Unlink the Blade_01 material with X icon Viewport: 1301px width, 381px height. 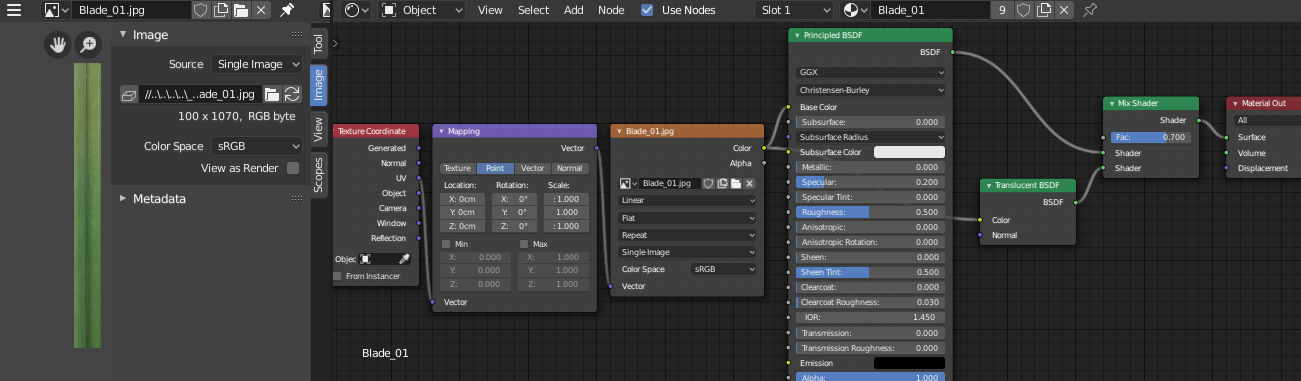coord(1064,10)
